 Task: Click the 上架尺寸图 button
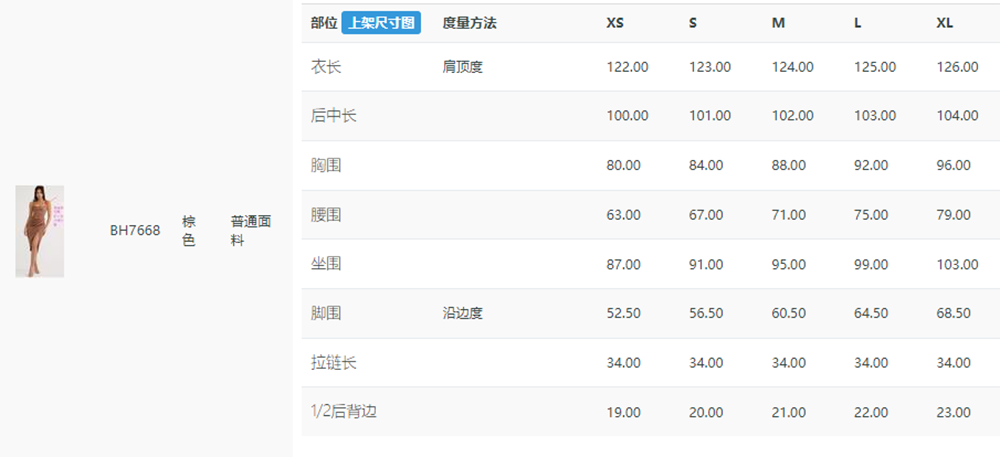click(381, 23)
